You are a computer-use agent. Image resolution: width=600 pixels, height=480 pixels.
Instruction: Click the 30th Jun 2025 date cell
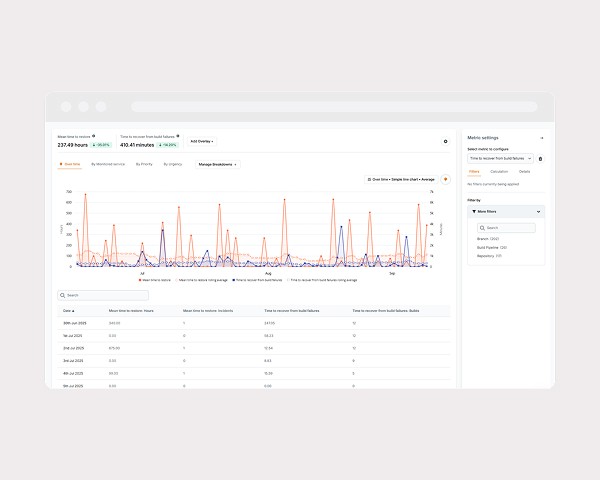[75, 323]
